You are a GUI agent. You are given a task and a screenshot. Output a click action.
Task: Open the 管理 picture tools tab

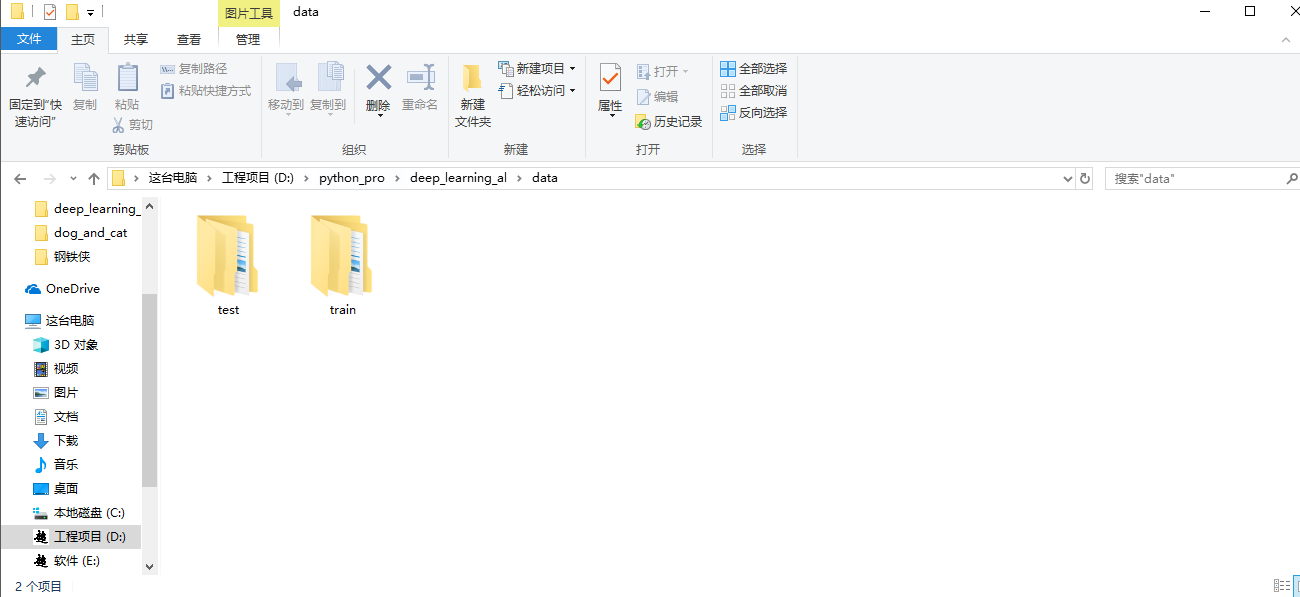click(x=247, y=39)
